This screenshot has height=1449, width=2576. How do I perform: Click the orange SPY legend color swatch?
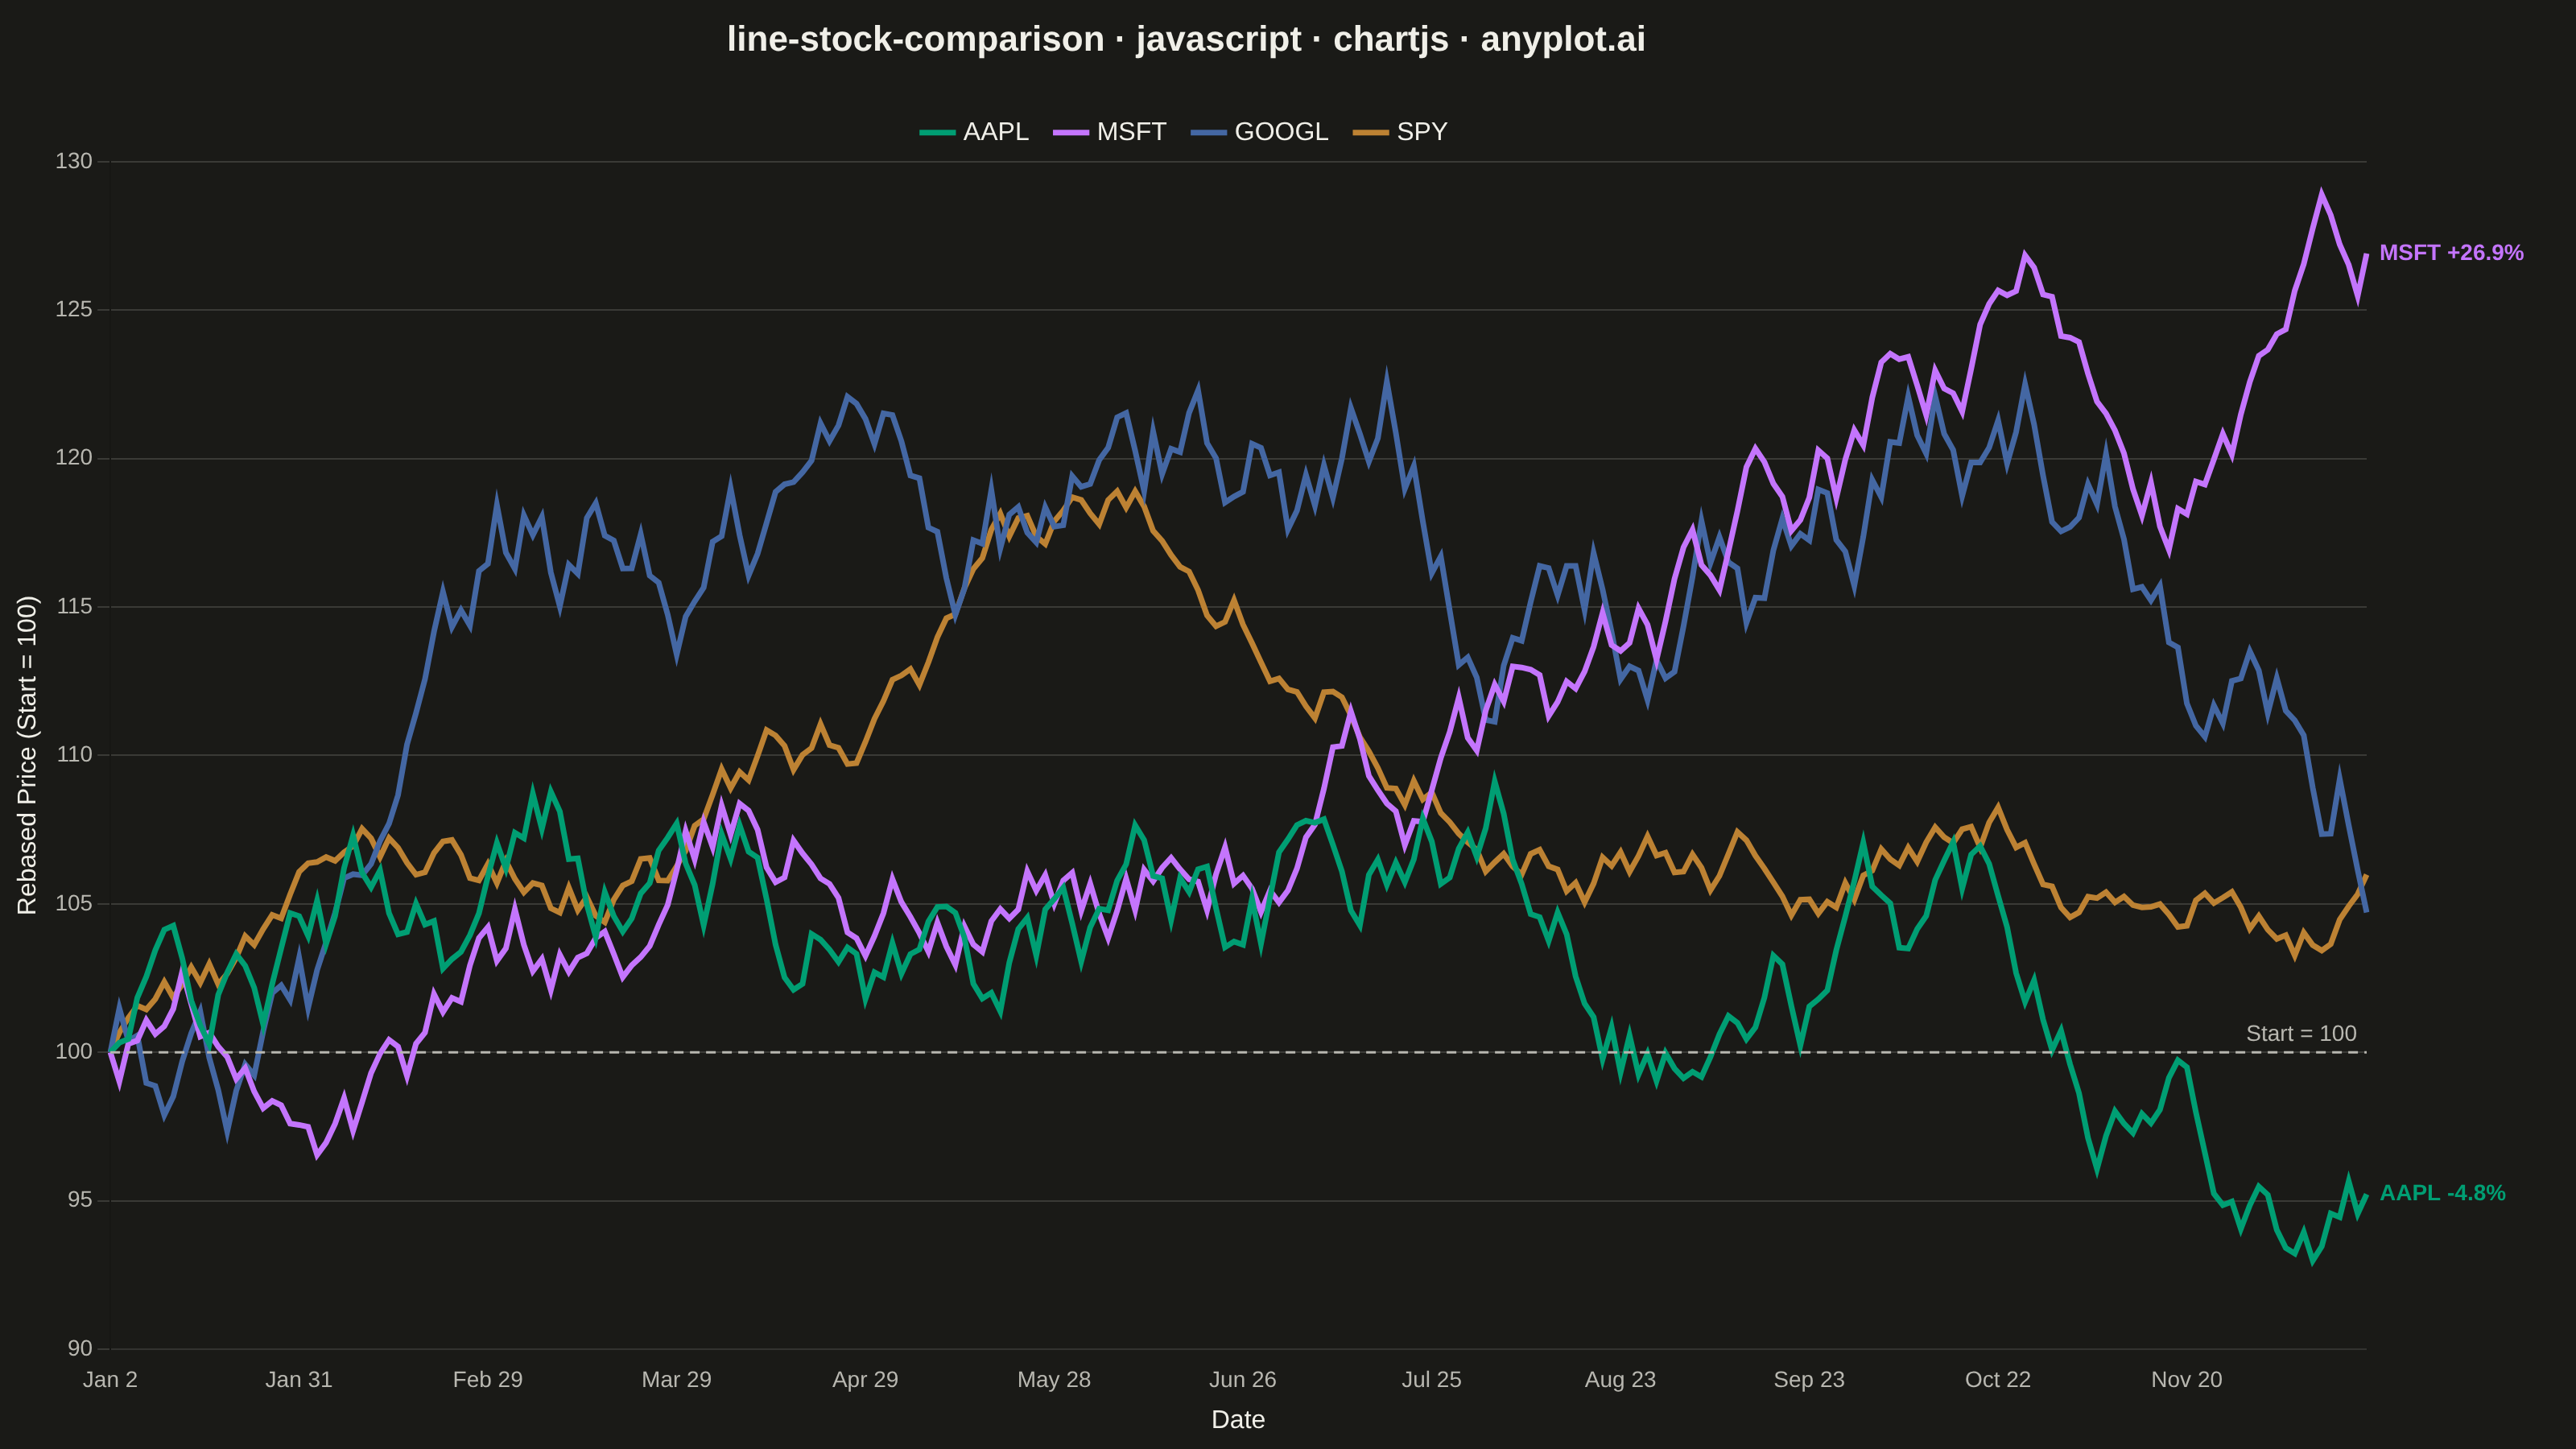coord(1371,132)
